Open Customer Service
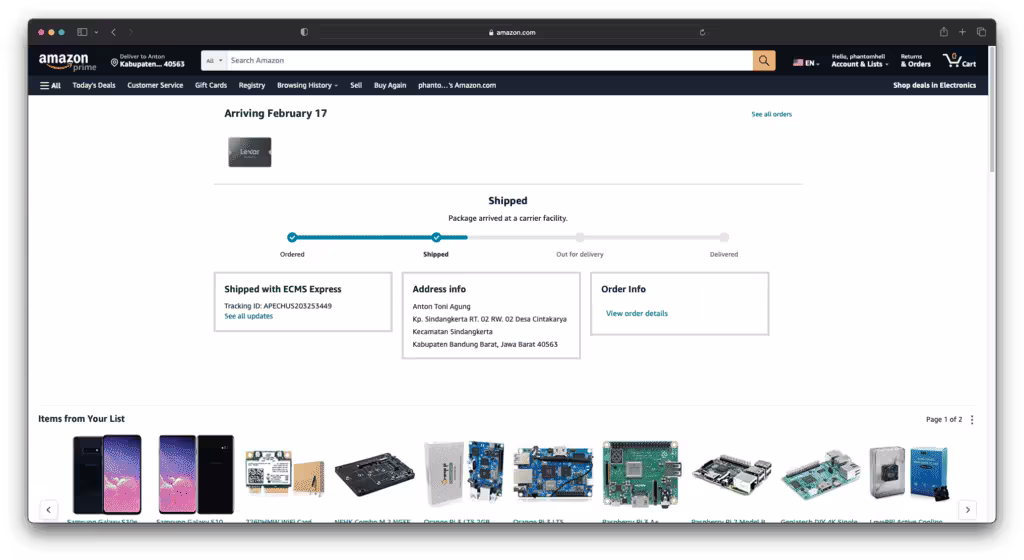Screen dimensions: 1024x560 click(x=155, y=86)
